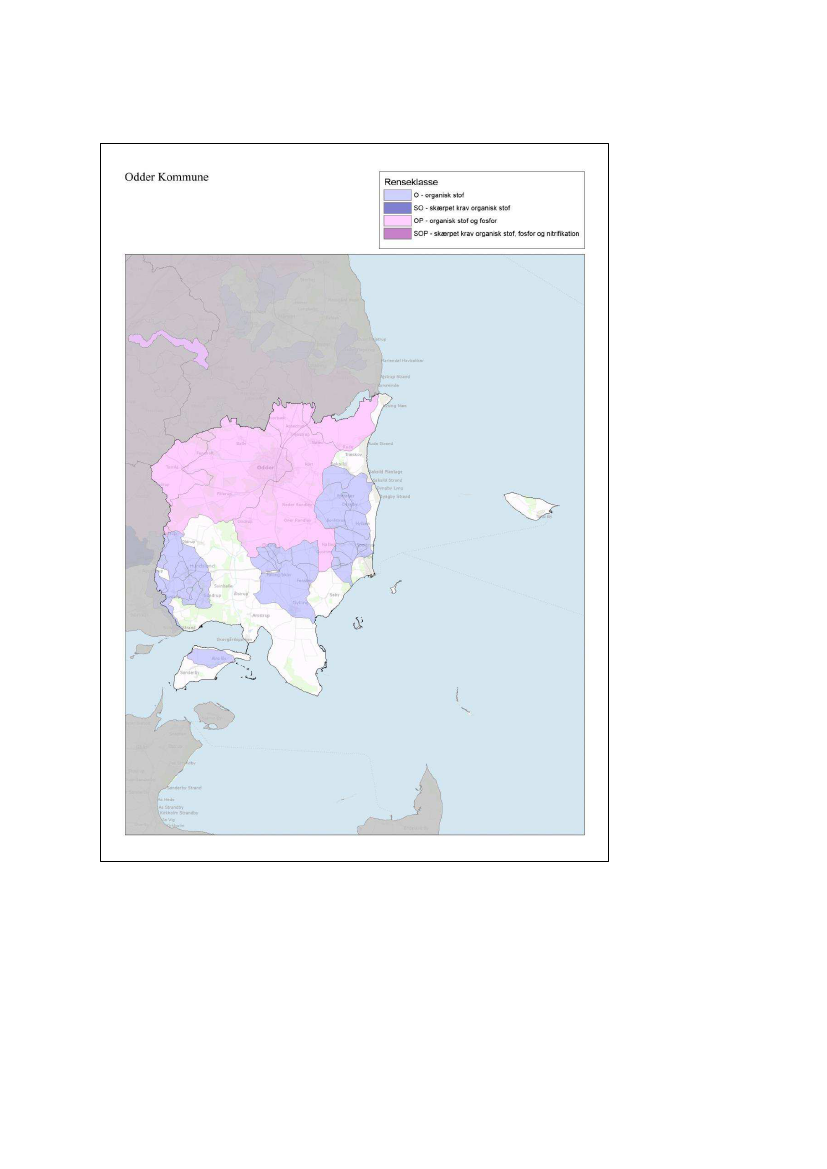
Task: Click legend text 'OP - organisk stof og fosfor'
Action: coord(455,221)
